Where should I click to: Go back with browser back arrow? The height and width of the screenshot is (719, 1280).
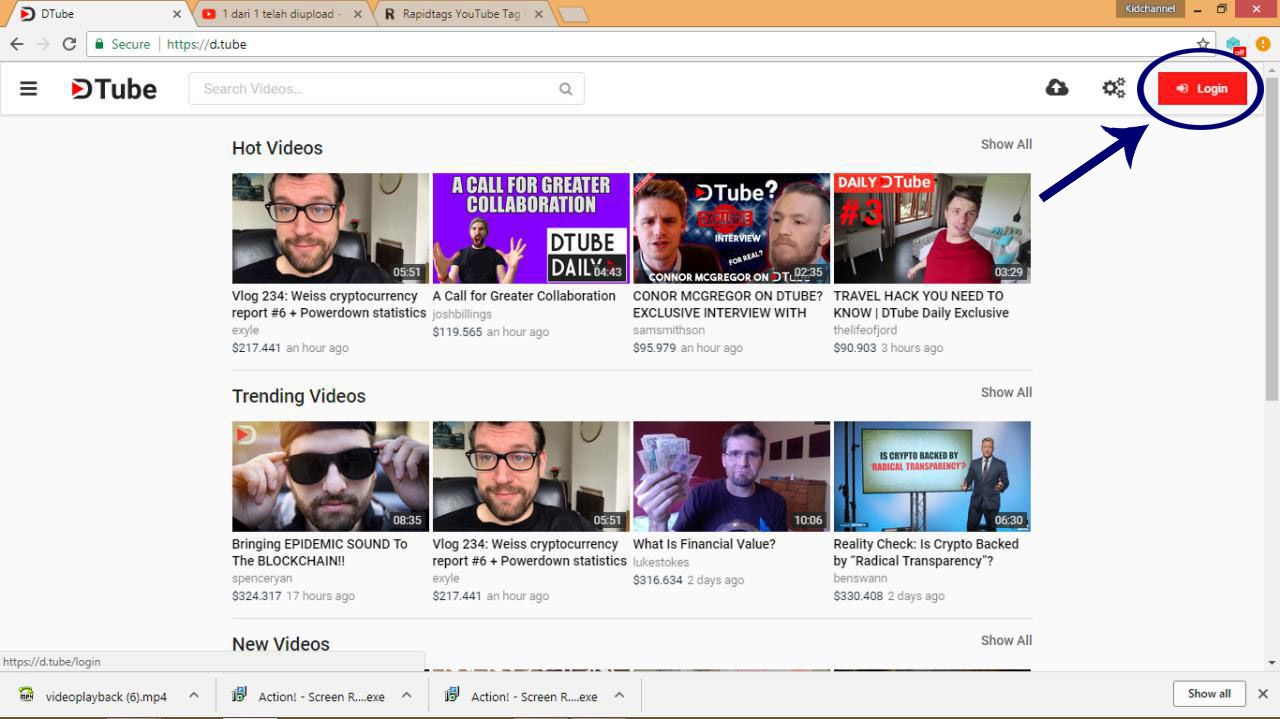[x=16, y=44]
